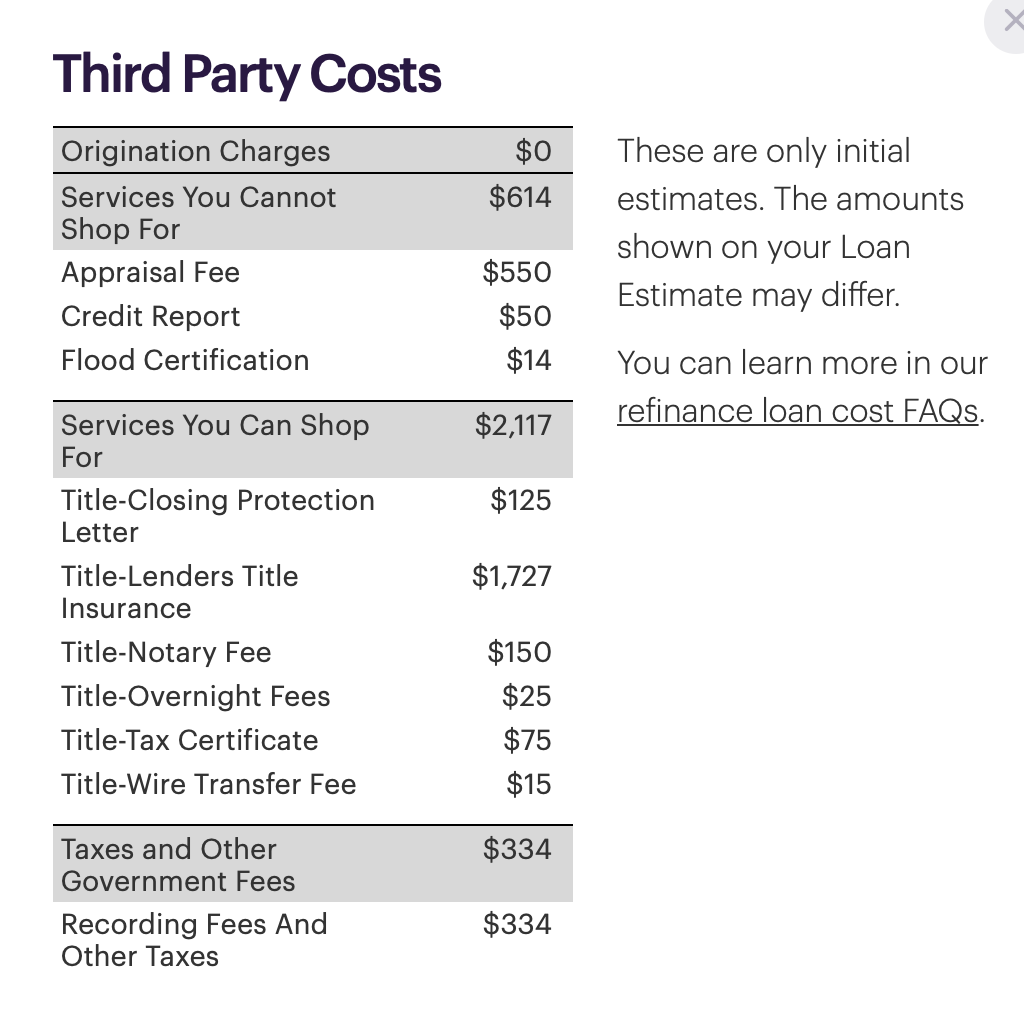Click the initial estimates disclaimer text
Viewport: 1024px width, 1020px height.
tap(790, 223)
